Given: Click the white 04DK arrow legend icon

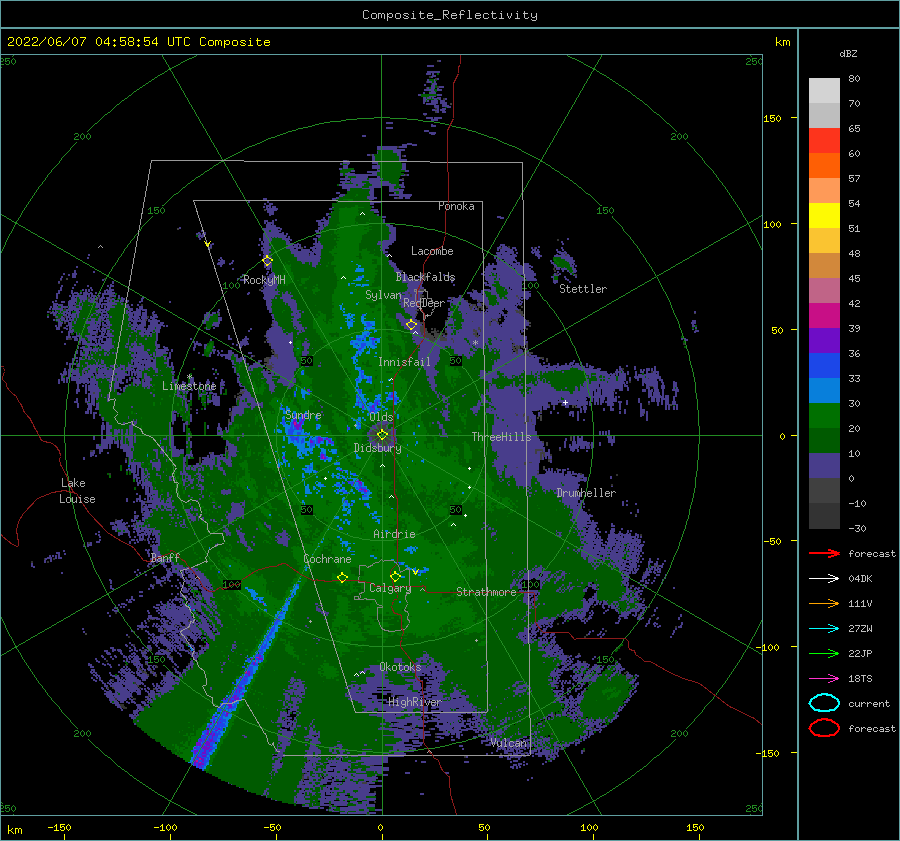Looking at the screenshot, I should click(824, 579).
